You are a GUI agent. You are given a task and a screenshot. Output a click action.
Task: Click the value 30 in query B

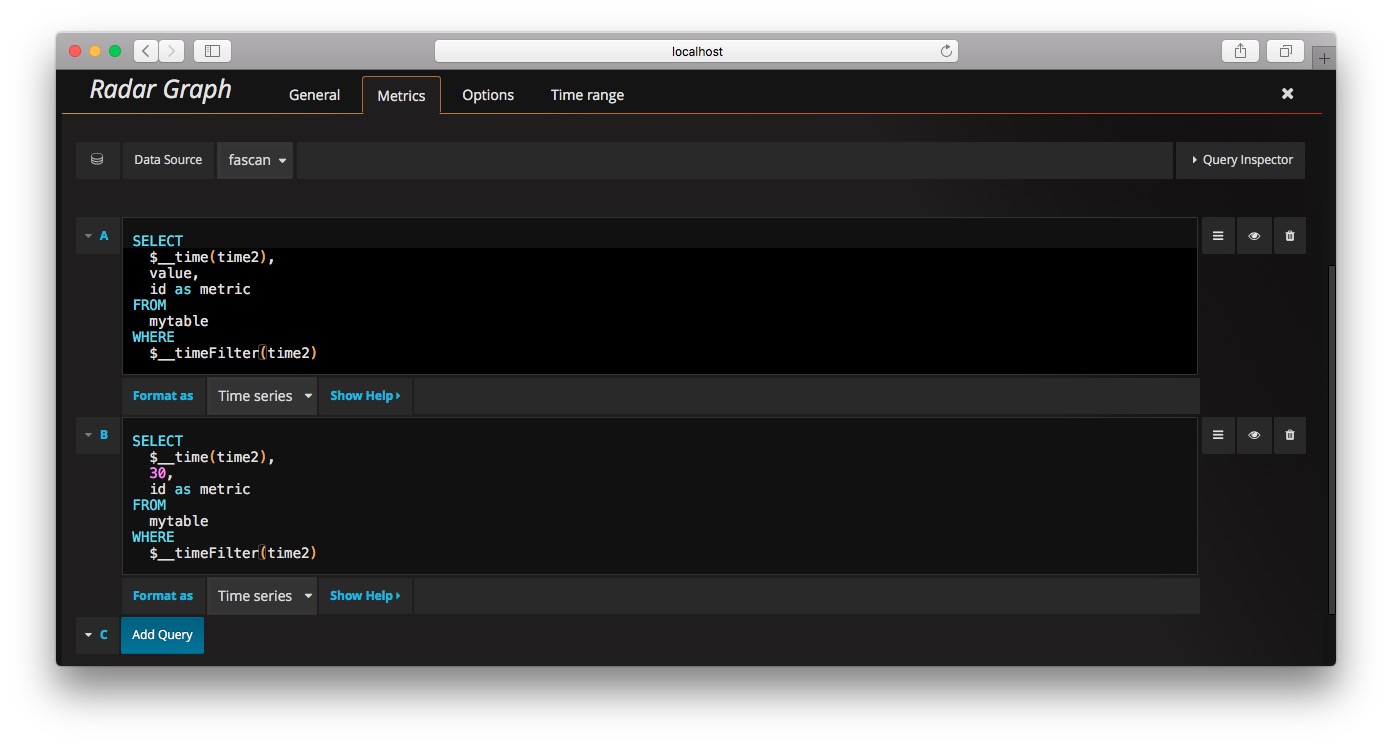(x=158, y=473)
